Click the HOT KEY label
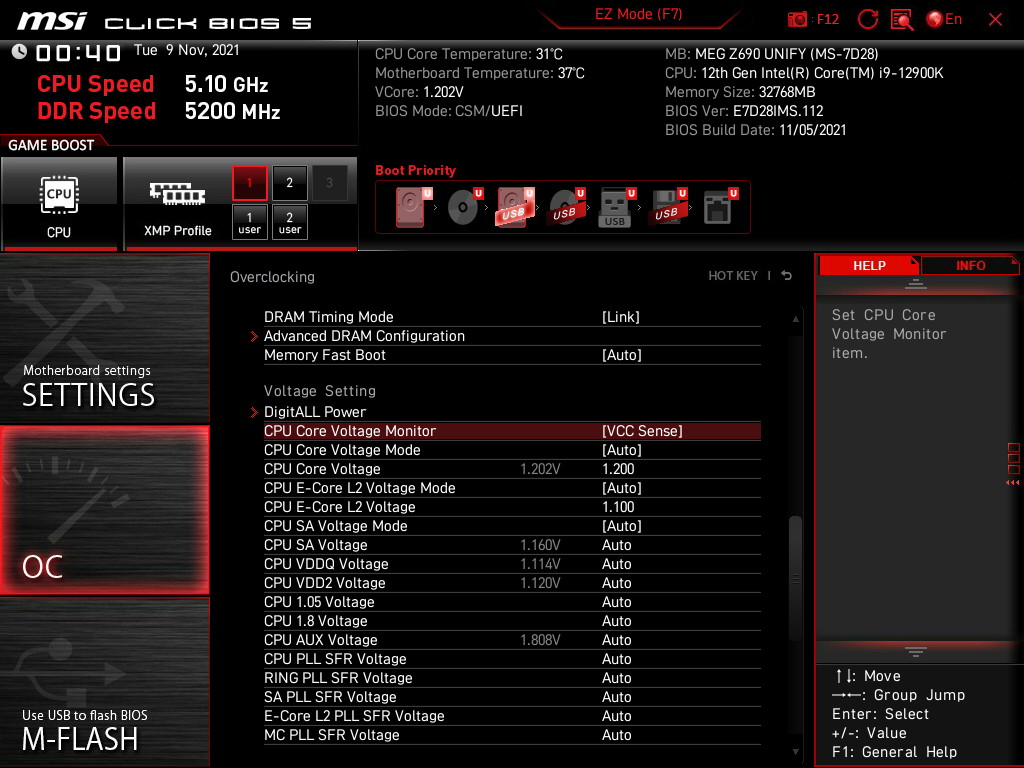This screenshot has height=768, width=1024. pyautogui.click(x=733, y=276)
